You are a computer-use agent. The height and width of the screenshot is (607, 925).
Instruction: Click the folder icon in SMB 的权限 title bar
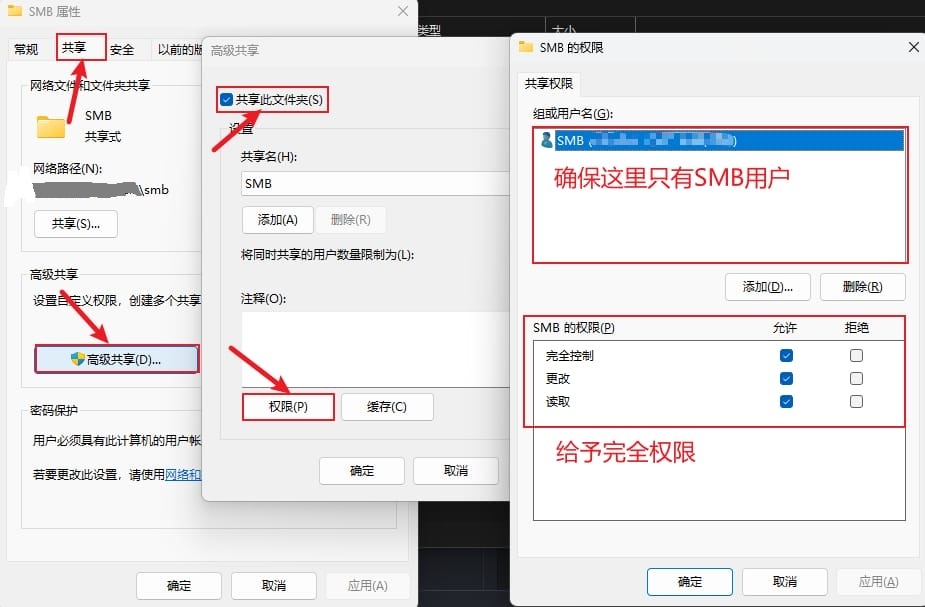(x=526, y=47)
